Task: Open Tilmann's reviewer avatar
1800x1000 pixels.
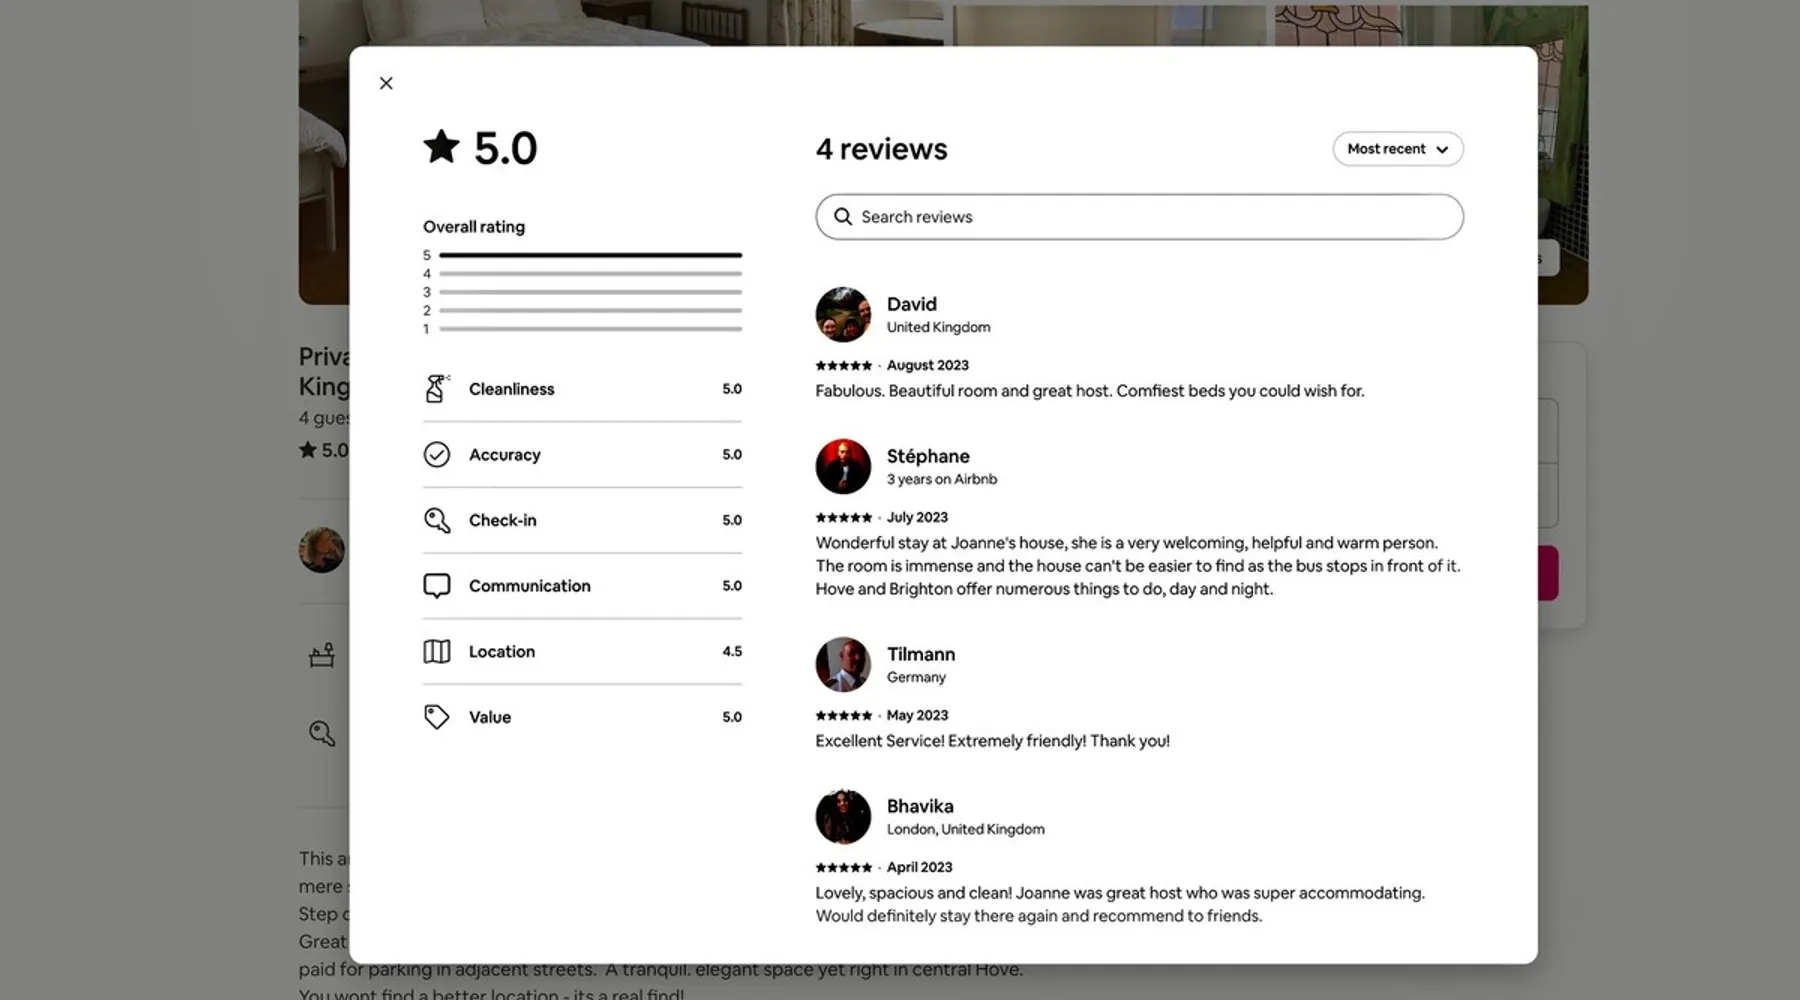Action: [x=843, y=664]
